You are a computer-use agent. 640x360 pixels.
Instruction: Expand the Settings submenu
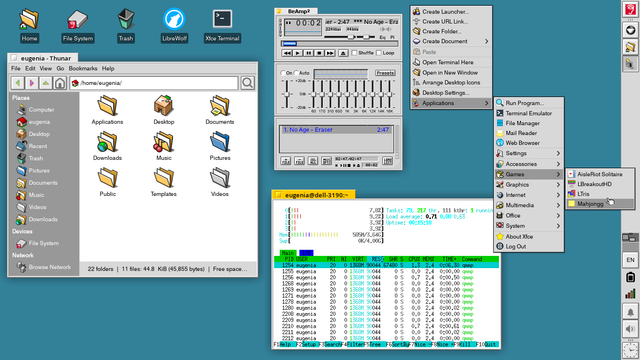(529, 153)
